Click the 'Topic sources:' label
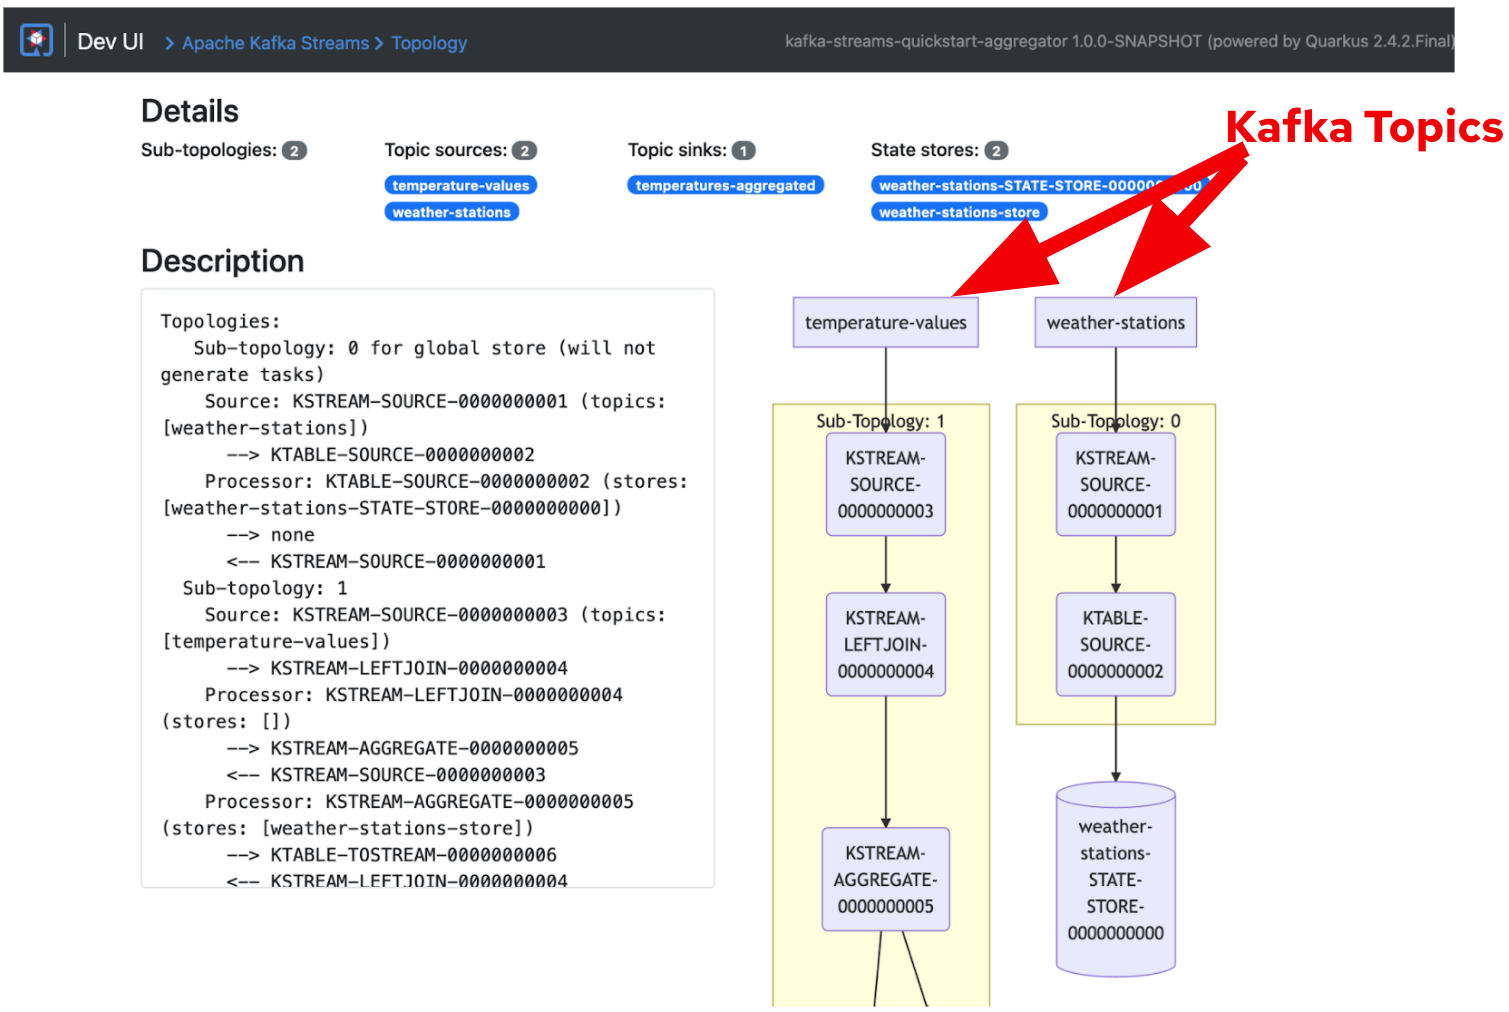Viewport: 1509px width, 1012px height. pos(446,150)
